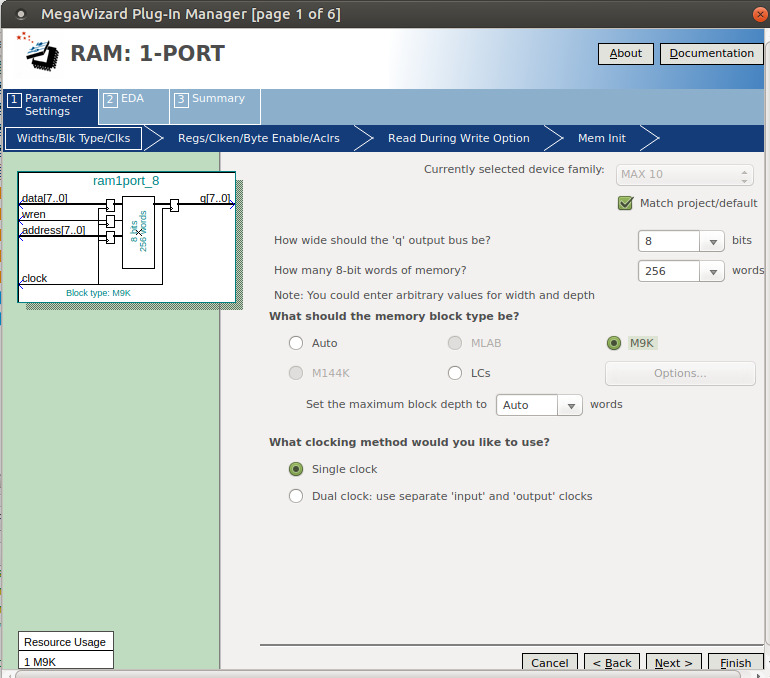Screen dimensions: 770x678
Task: Click the ram1port_8 block diagram title
Action: click(126, 181)
